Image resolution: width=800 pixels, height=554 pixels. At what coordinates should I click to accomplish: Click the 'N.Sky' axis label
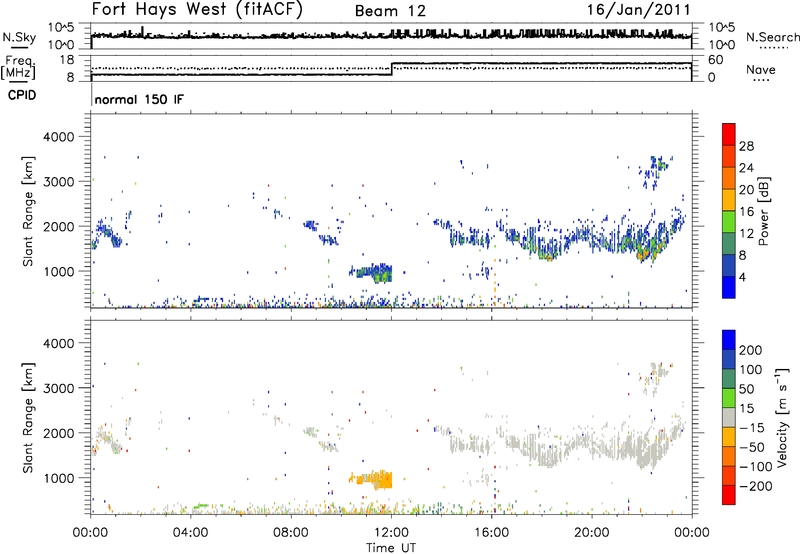tap(19, 37)
